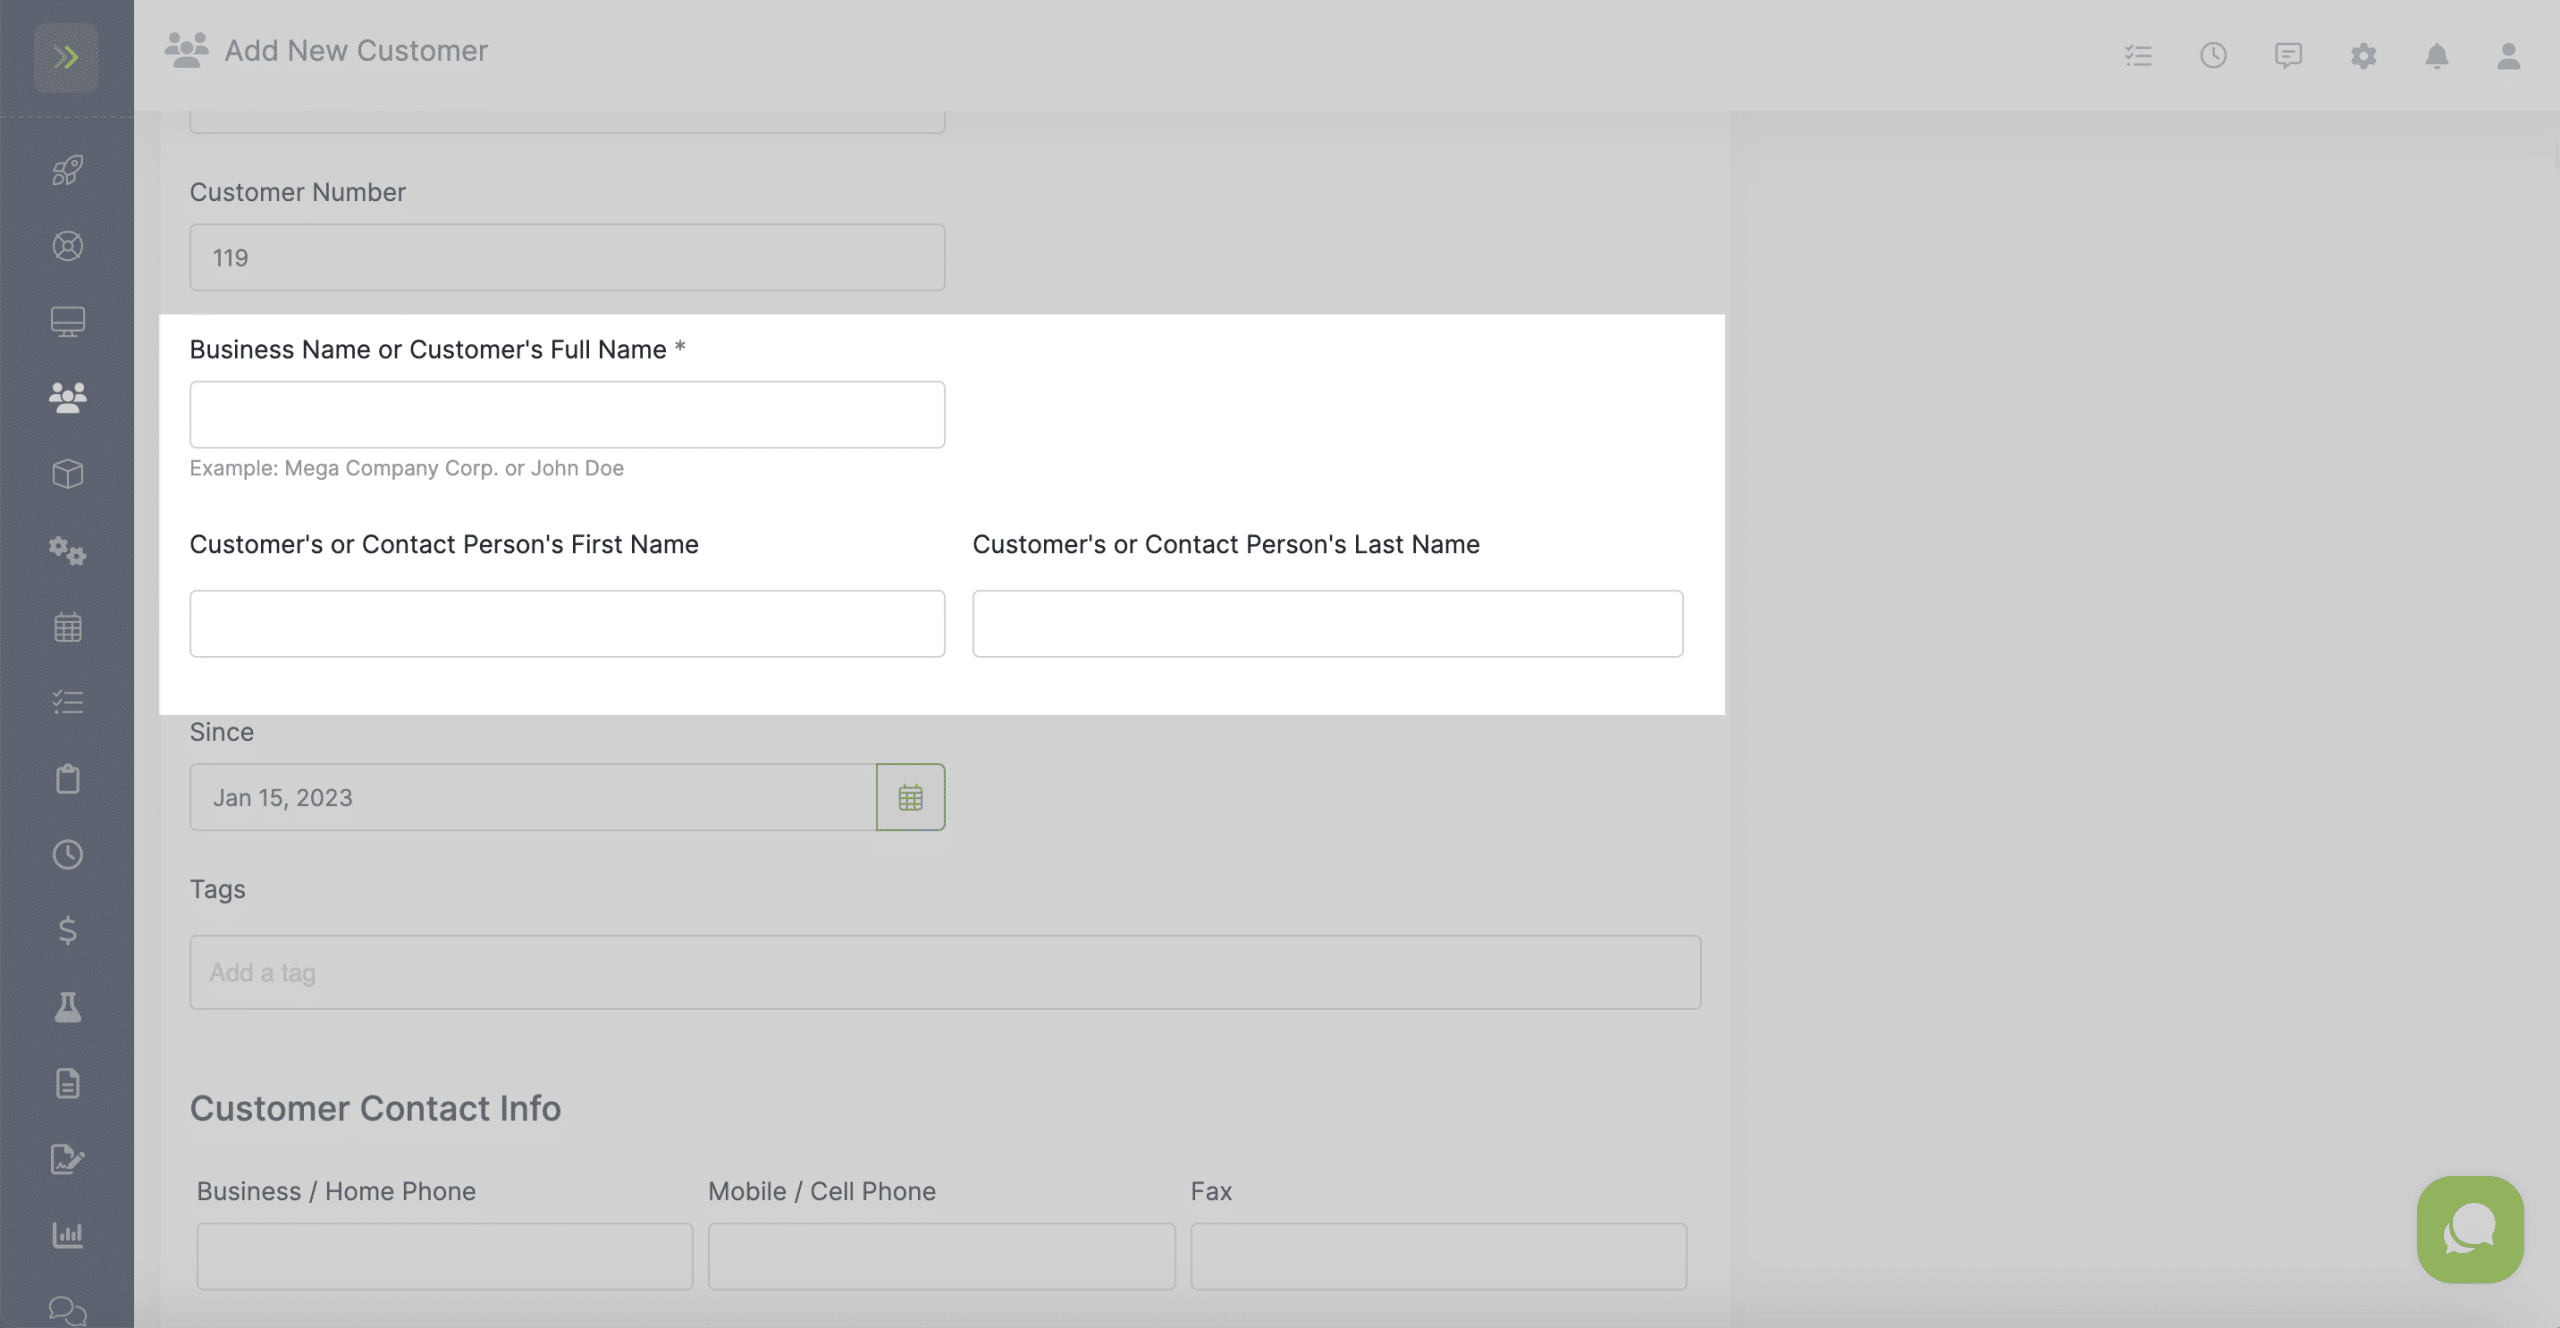Open the flask icon in sidebar

click(x=67, y=1007)
